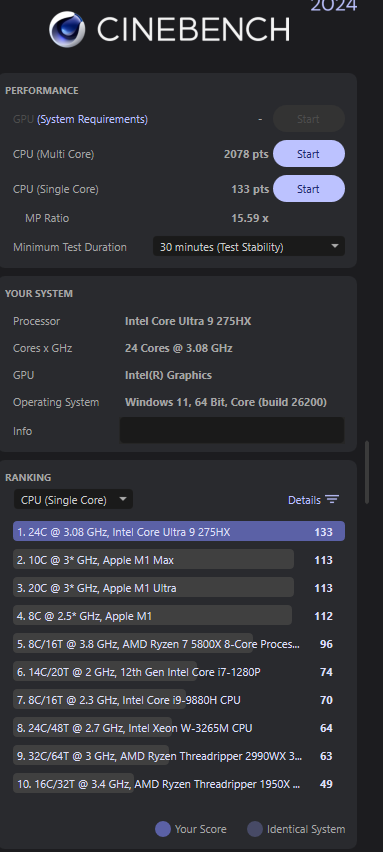Screen dimensions: 383x852
Task: Click the MP Ratio value 15.59 x
Action: (250, 218)
